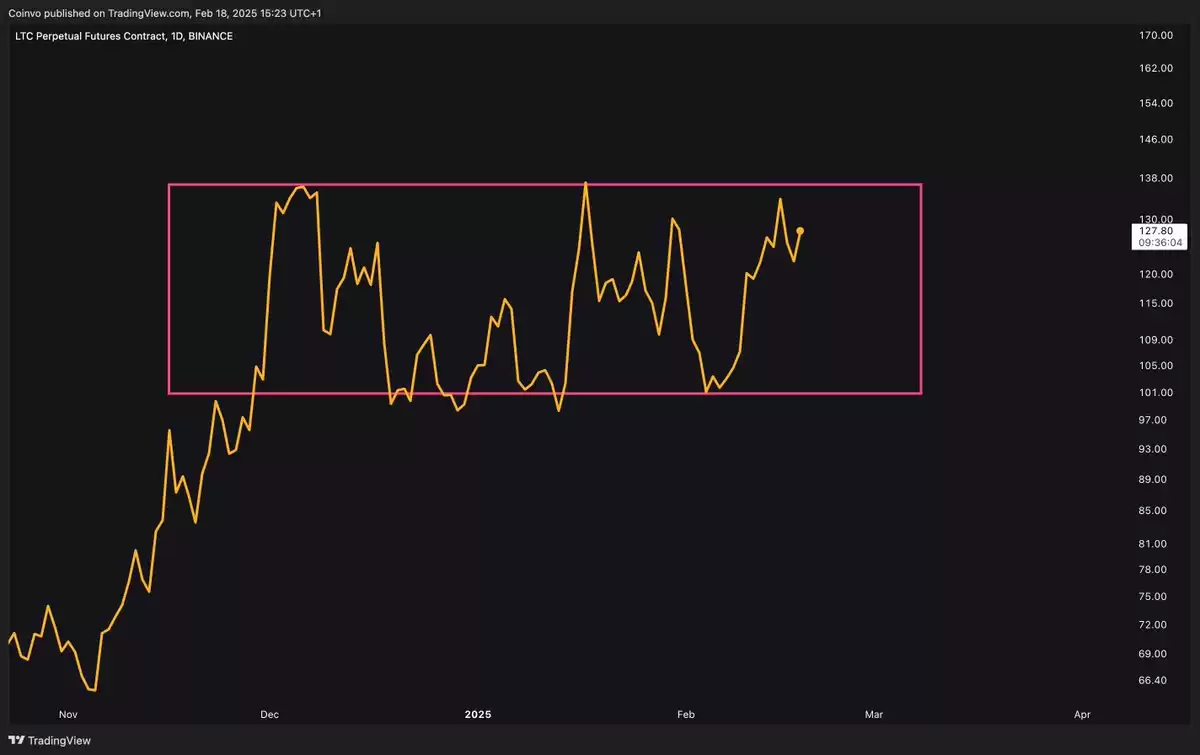Click the current price label 127.80
The width and height of the screenshot is (1200, 755).
point(1155,230)
